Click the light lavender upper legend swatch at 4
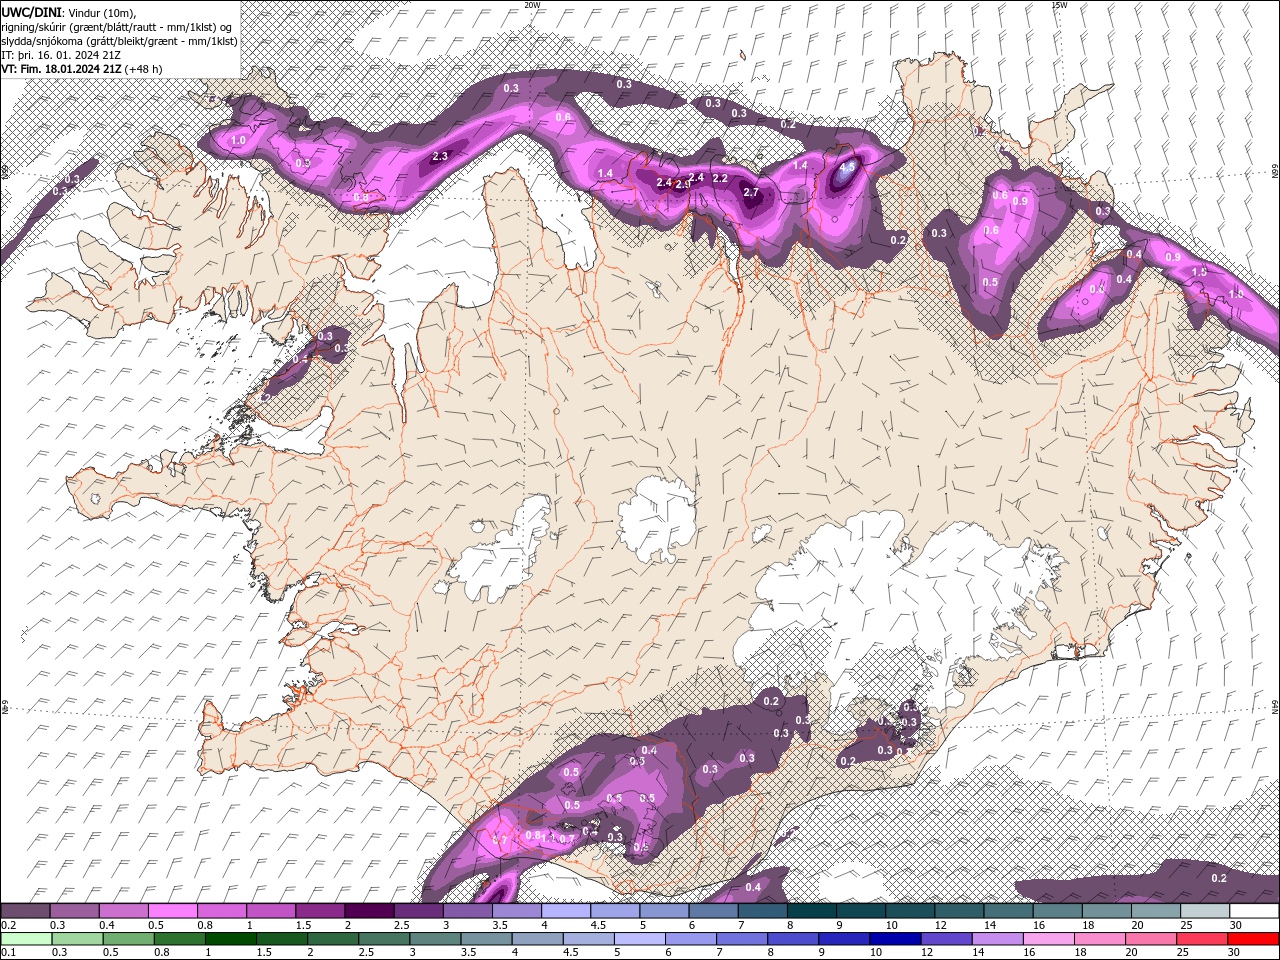 pyautogui.click(x=566, y=911)
